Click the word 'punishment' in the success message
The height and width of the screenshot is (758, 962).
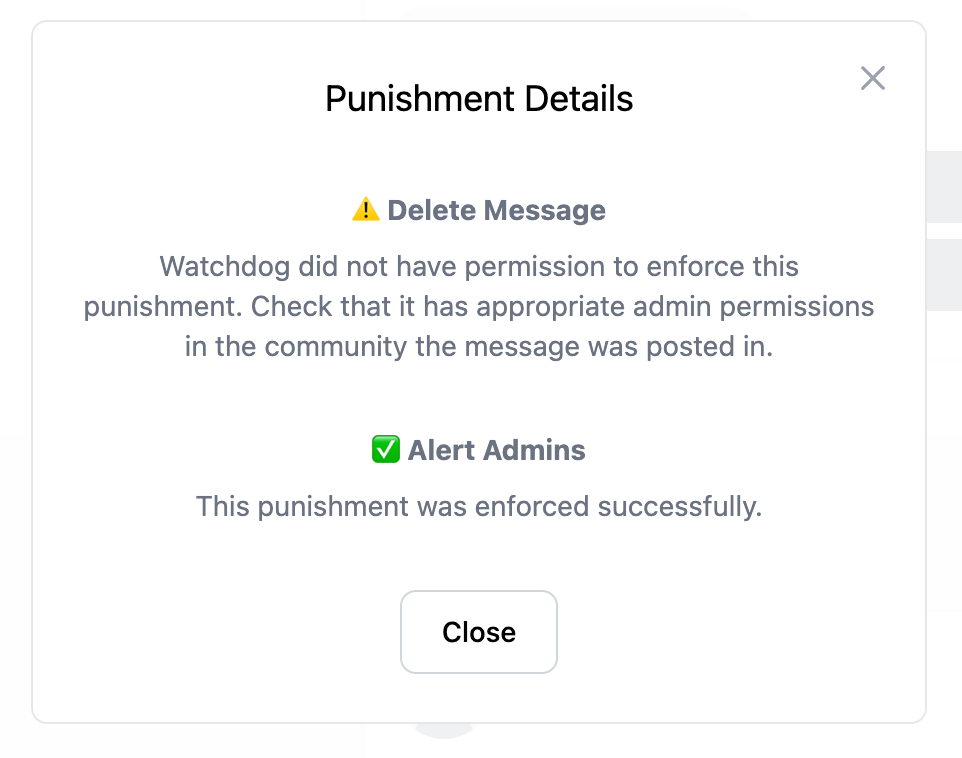point(323,506)
